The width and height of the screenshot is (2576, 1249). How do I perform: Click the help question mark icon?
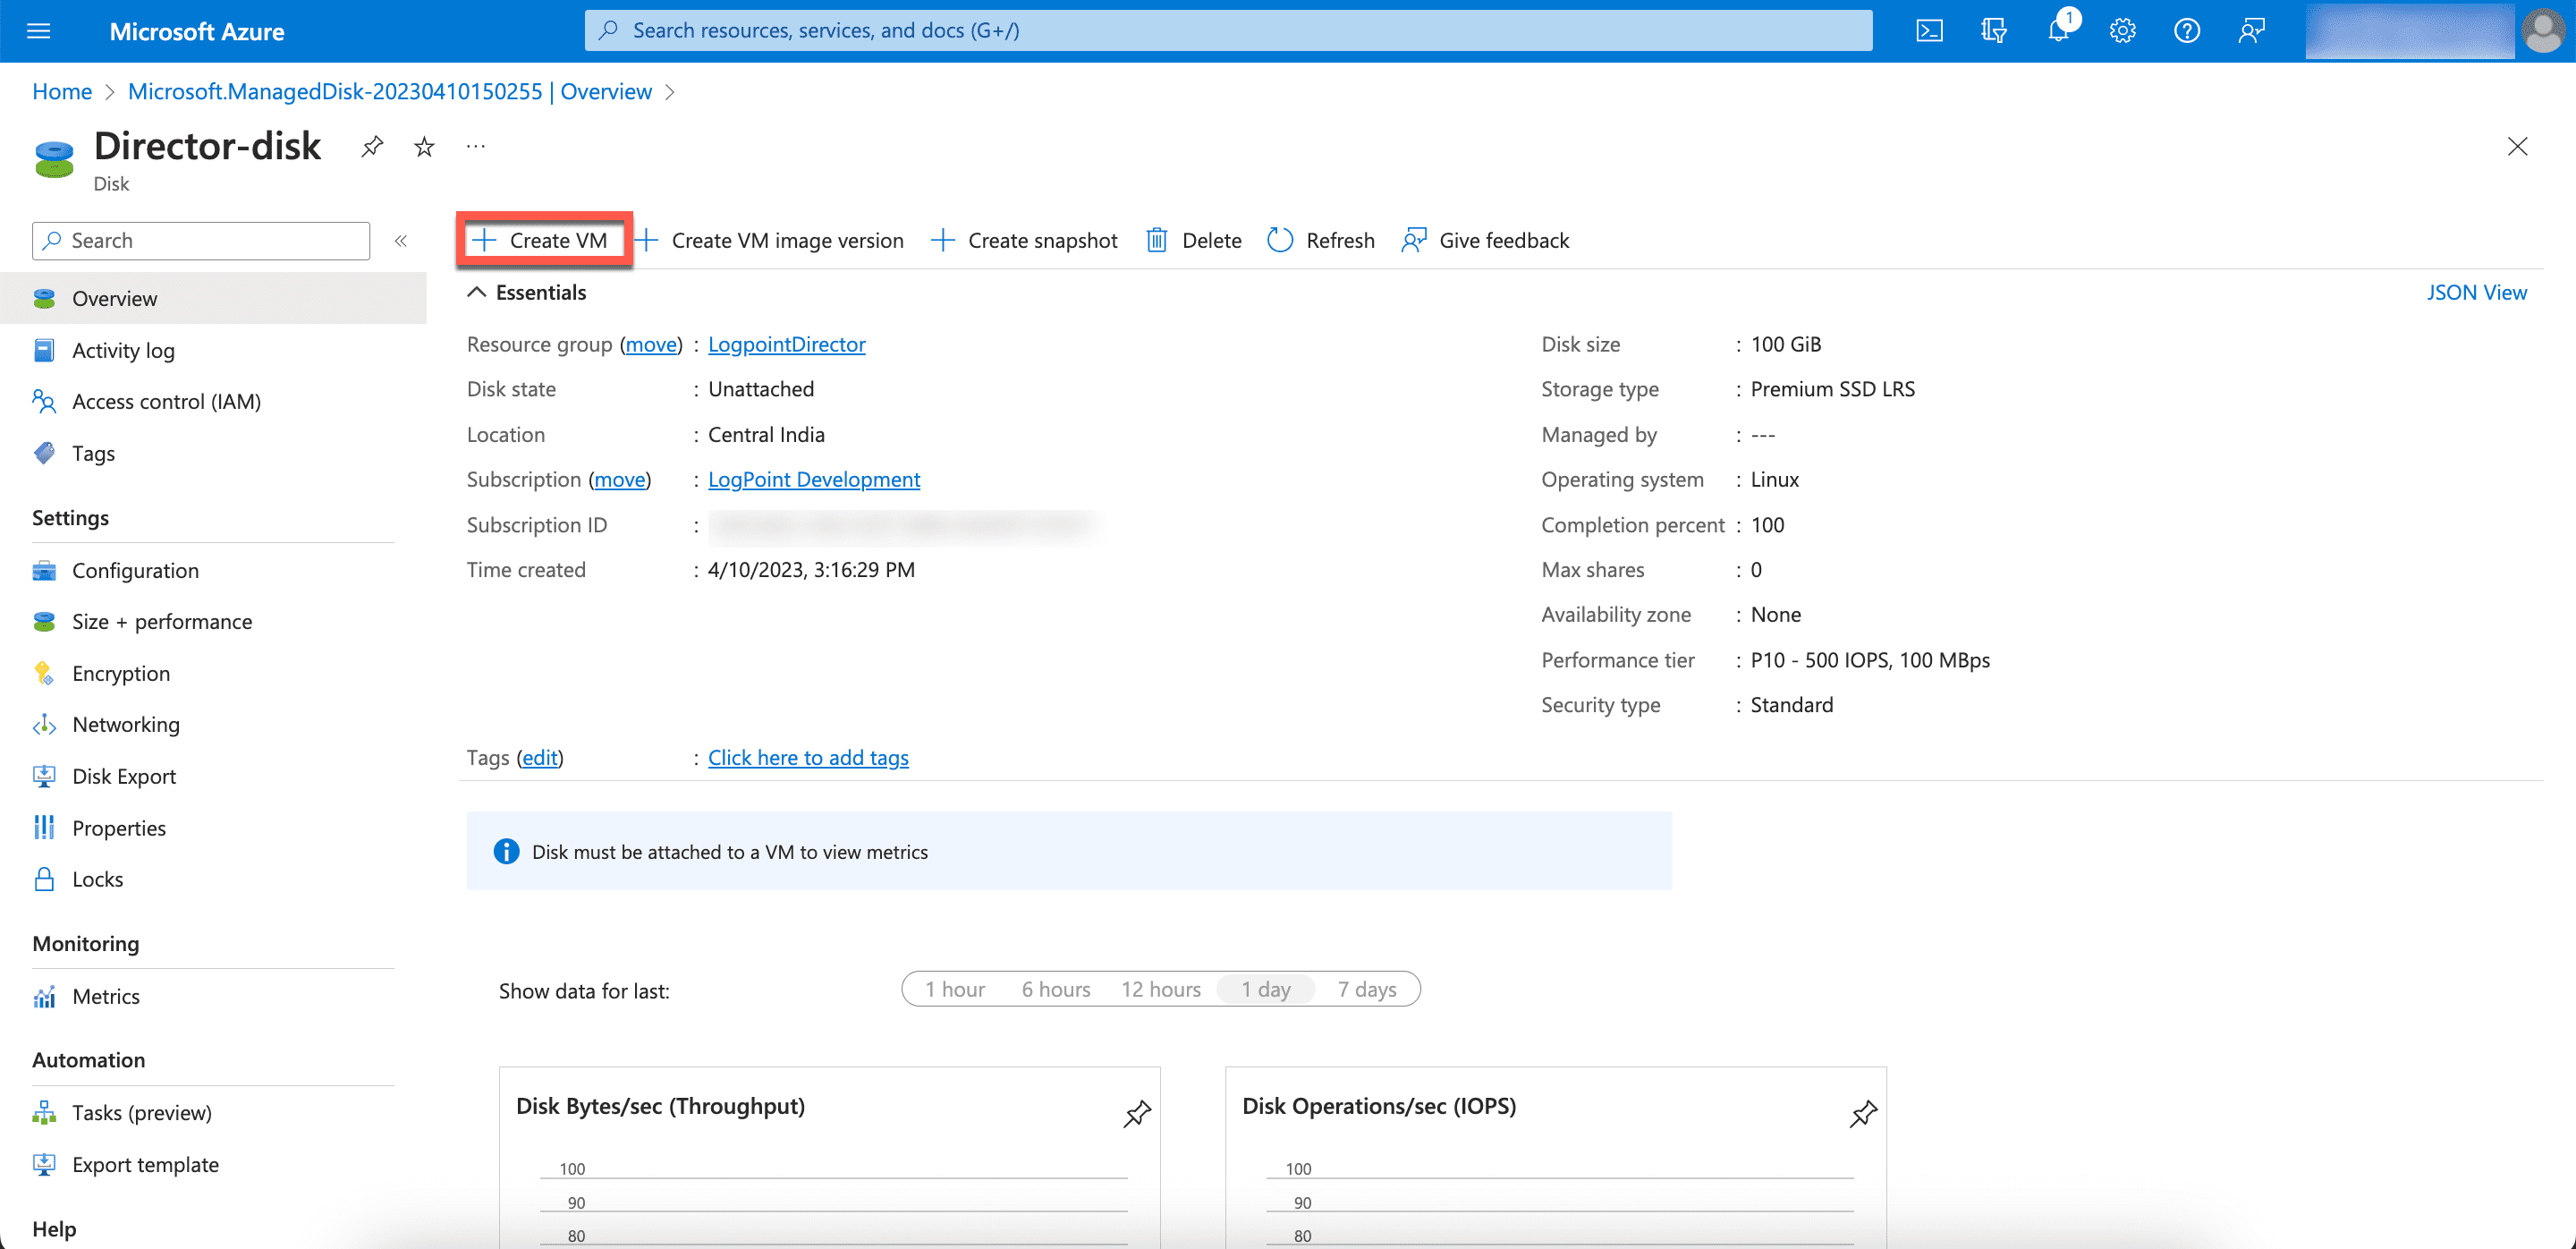(2186, 30)
